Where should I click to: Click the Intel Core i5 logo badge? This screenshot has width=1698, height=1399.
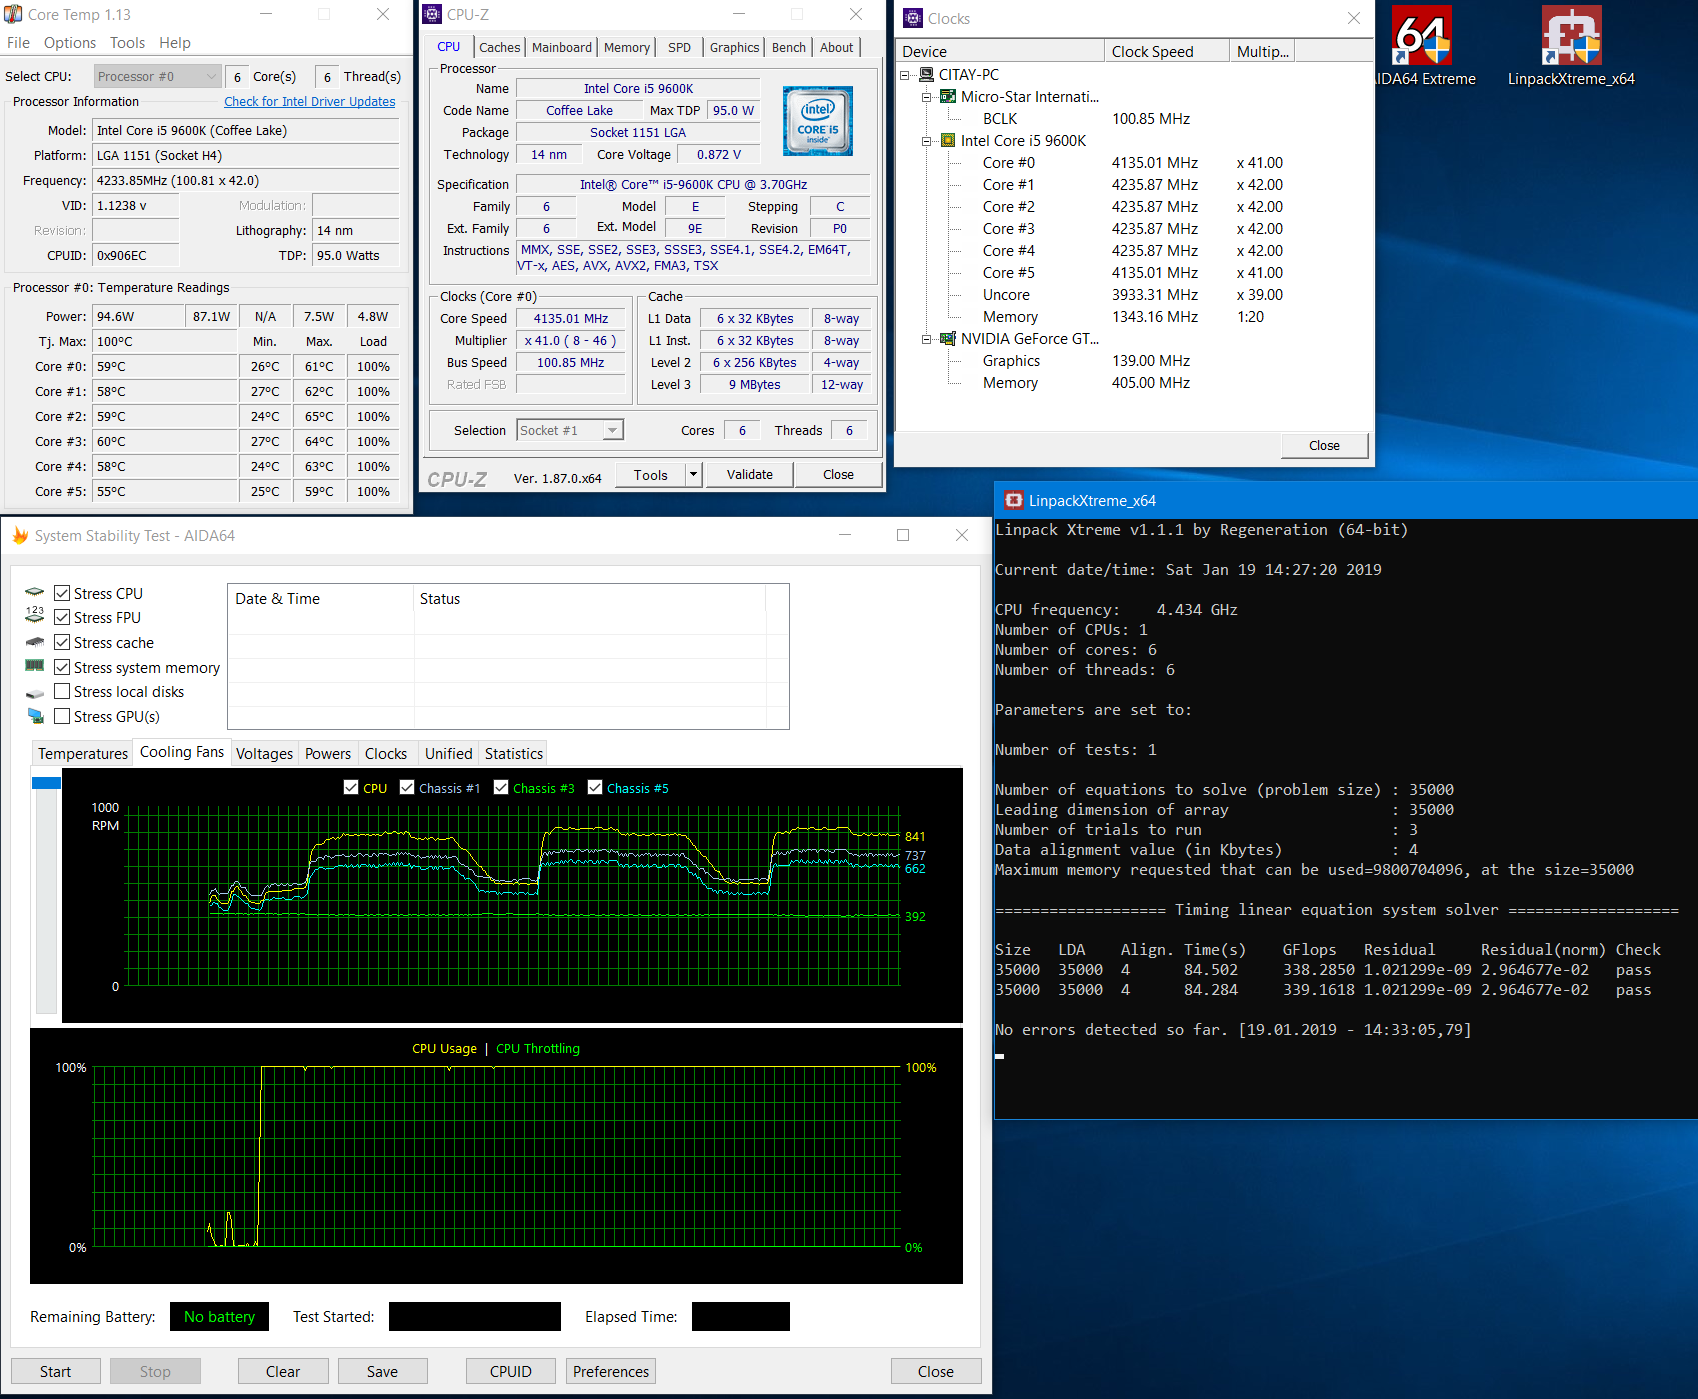(818, 121)
